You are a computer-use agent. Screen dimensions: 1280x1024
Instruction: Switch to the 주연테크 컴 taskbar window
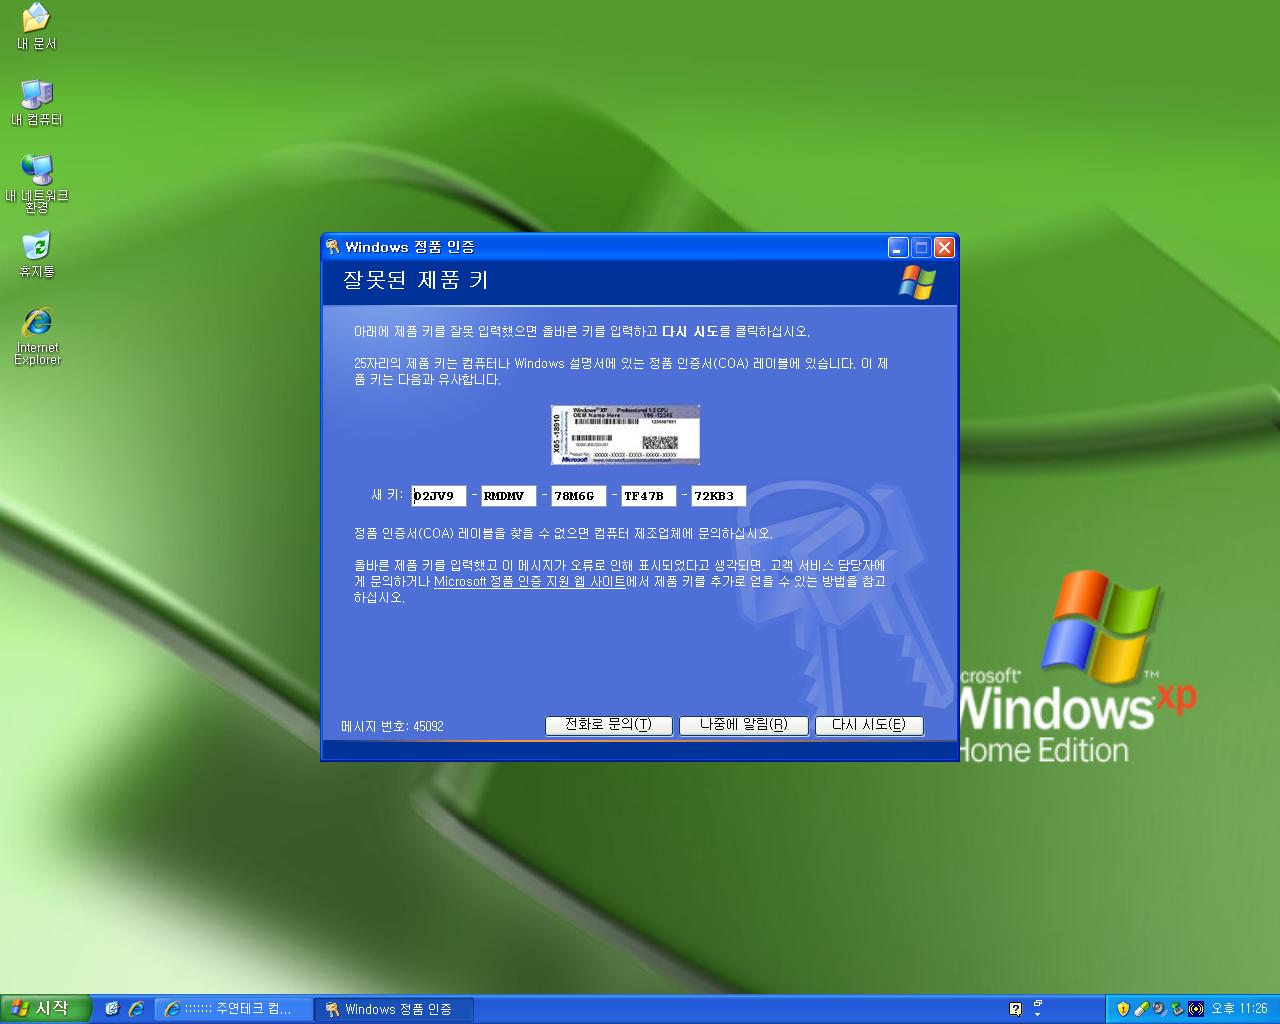pos(233,1009)
